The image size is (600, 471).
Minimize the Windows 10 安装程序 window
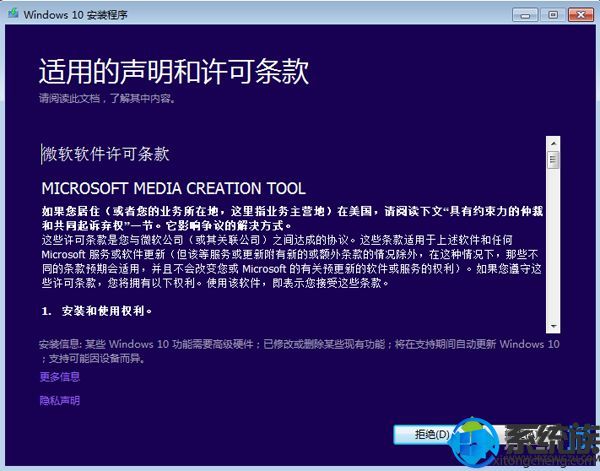525,15
